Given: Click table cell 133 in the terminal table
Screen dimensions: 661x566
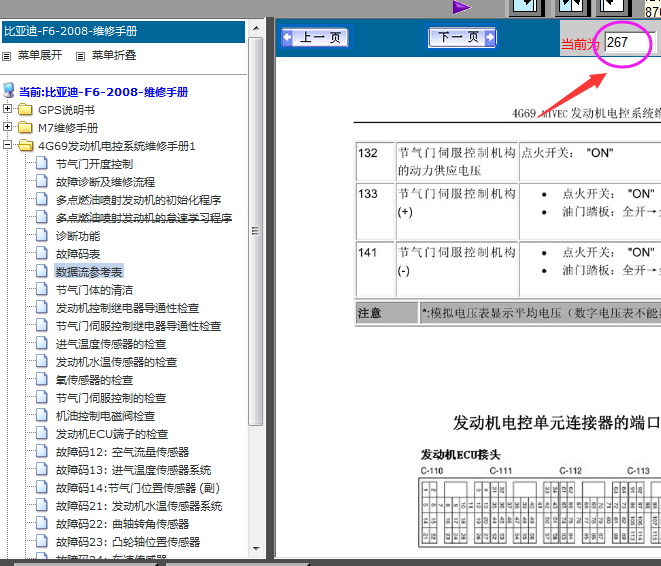Looking at the screenshot, I should 375,212.
